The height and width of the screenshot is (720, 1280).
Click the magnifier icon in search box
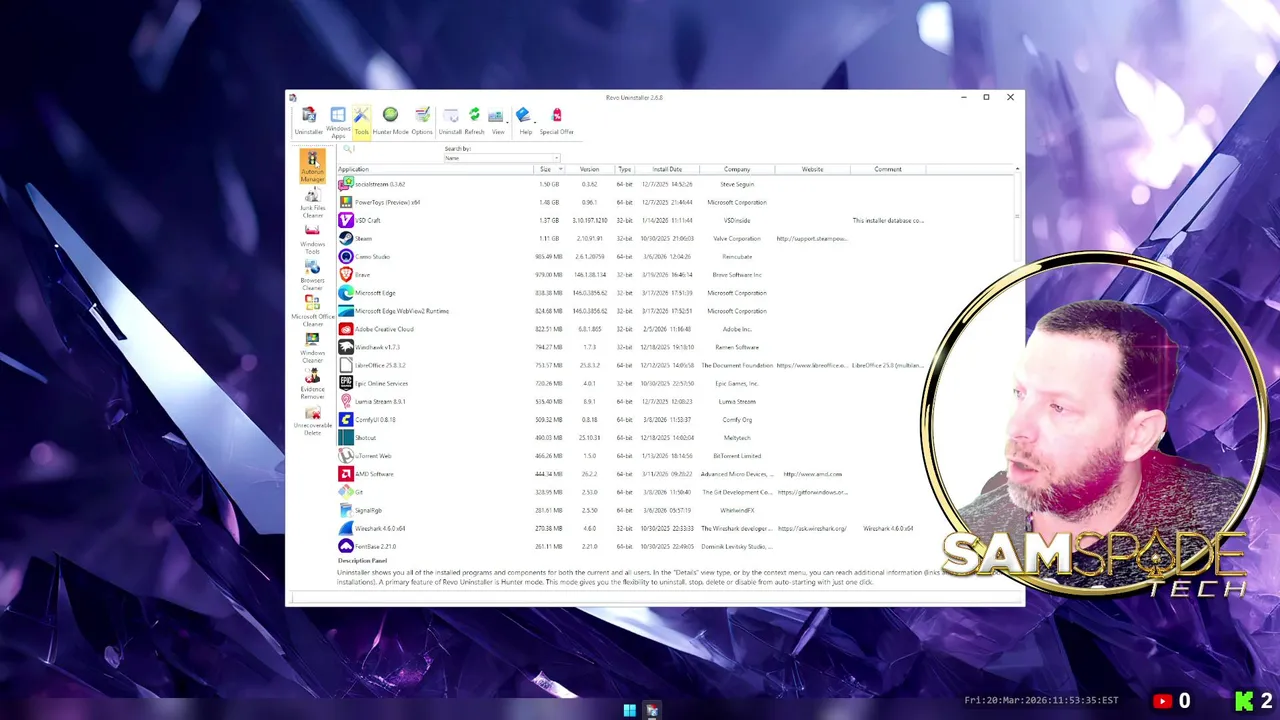349,149
